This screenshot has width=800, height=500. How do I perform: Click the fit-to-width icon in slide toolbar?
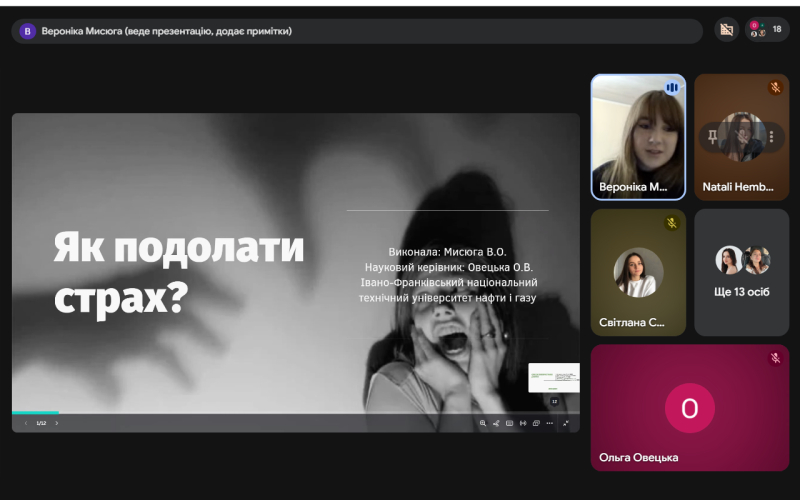pyautogui.click(x=523, y=423)
